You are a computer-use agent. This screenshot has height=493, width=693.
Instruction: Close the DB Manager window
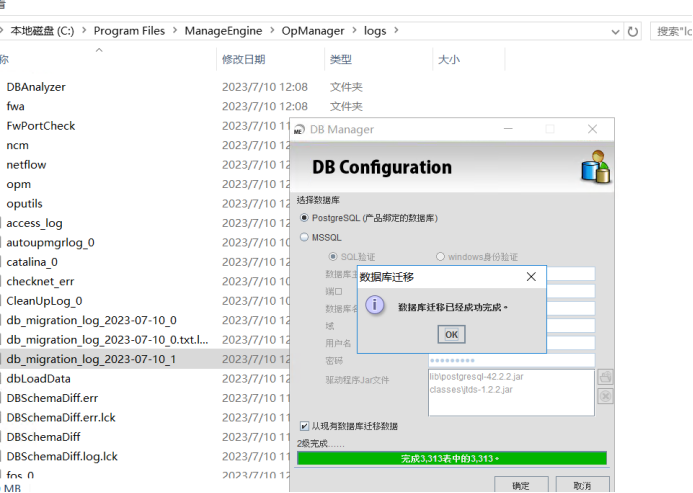(592, 129)
